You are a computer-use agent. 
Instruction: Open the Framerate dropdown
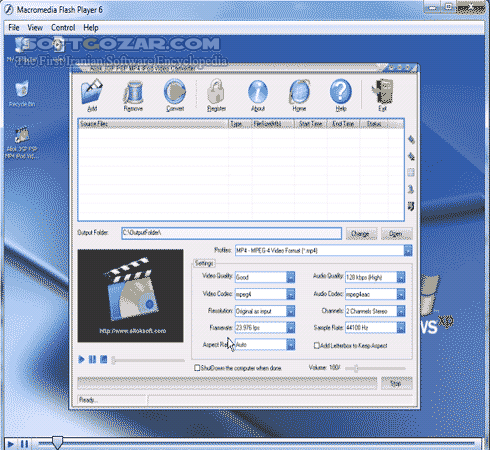point(291,328)
